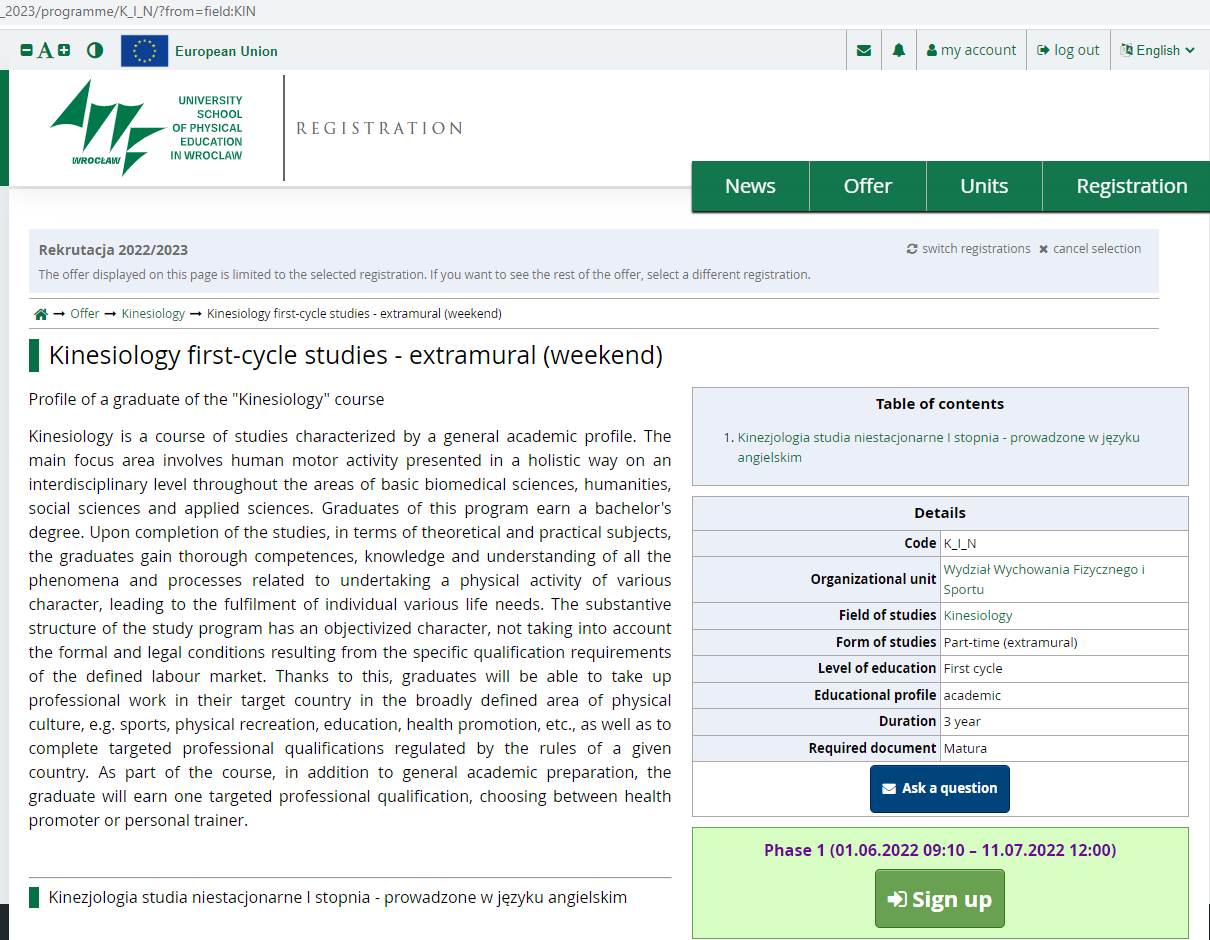Screen dimensions: 1210x940
Task: Open Kinesiology breadcrumb link
Action: tap(153, 314)
